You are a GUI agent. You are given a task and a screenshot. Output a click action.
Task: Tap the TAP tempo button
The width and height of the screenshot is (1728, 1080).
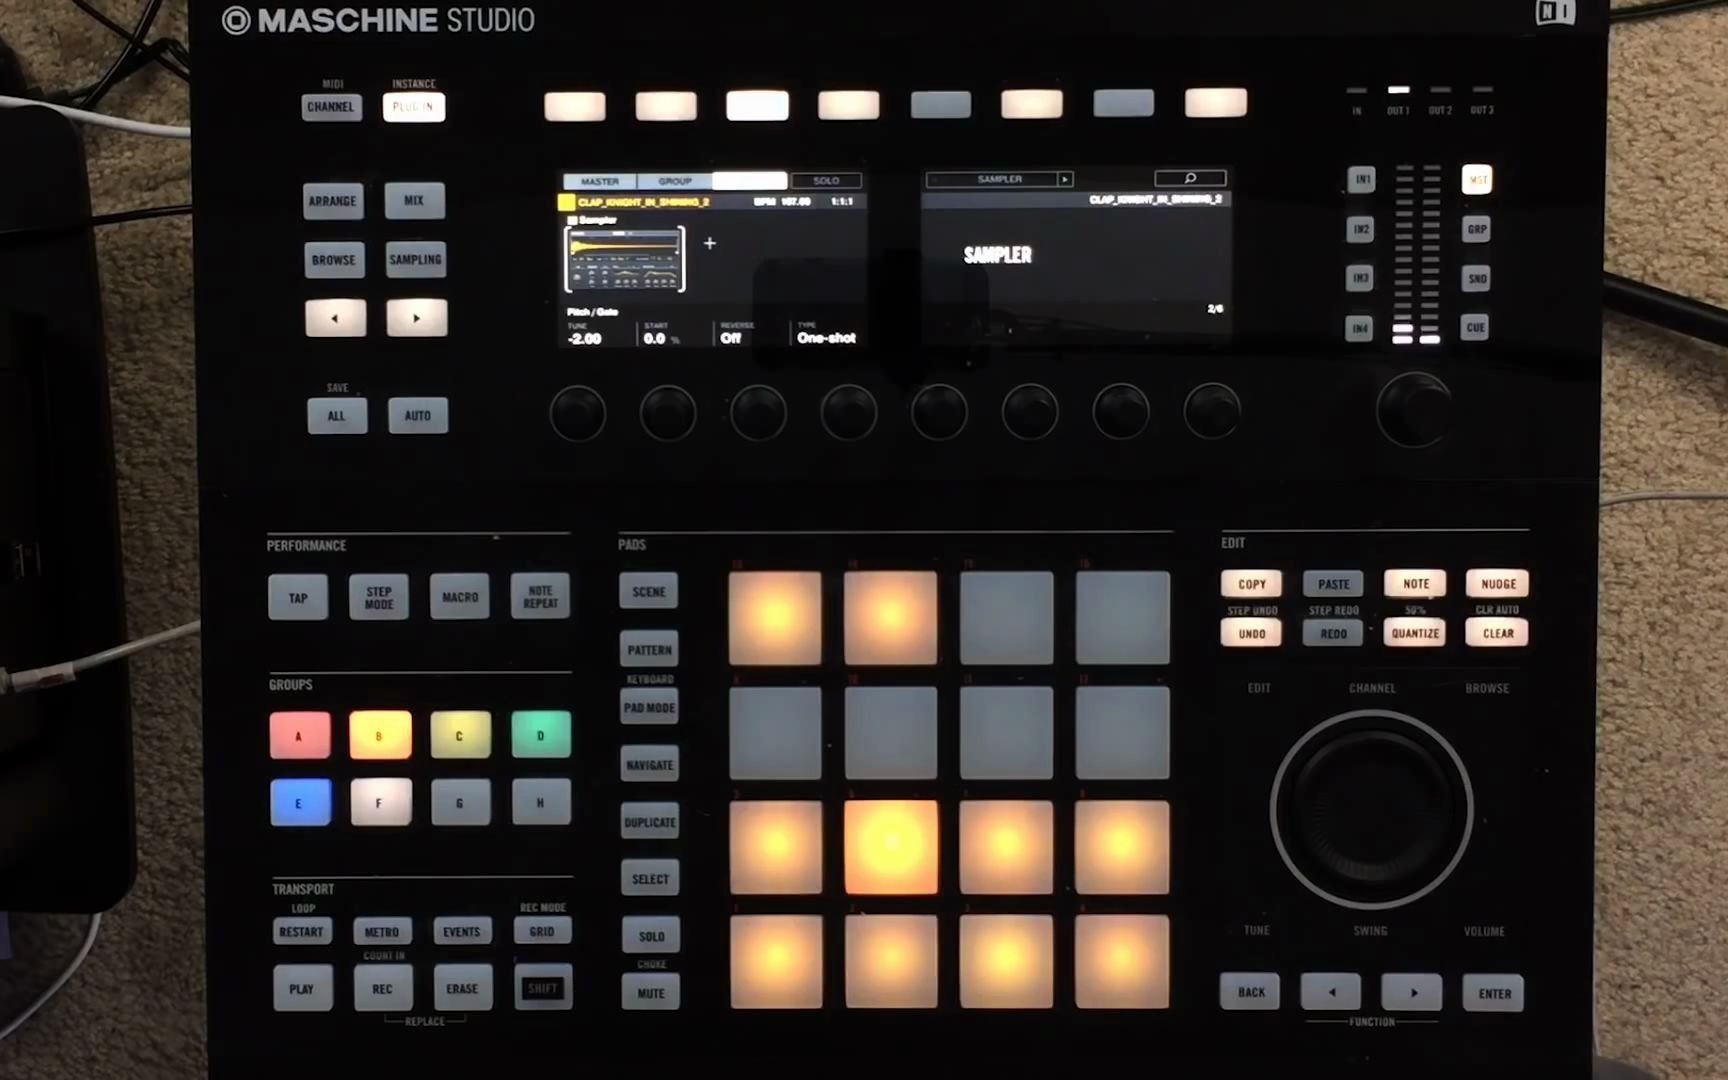pos(298,598)
